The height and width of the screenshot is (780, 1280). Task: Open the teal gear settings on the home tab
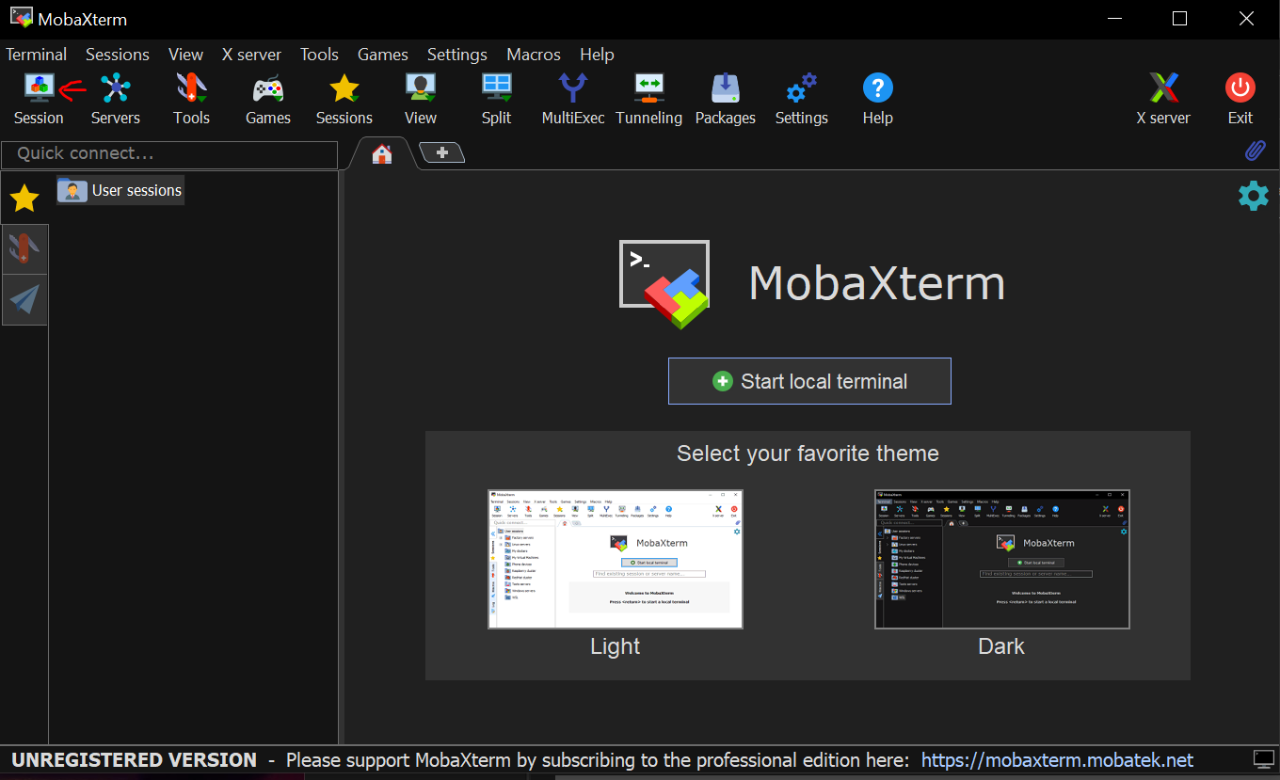tap(1253, 196)
